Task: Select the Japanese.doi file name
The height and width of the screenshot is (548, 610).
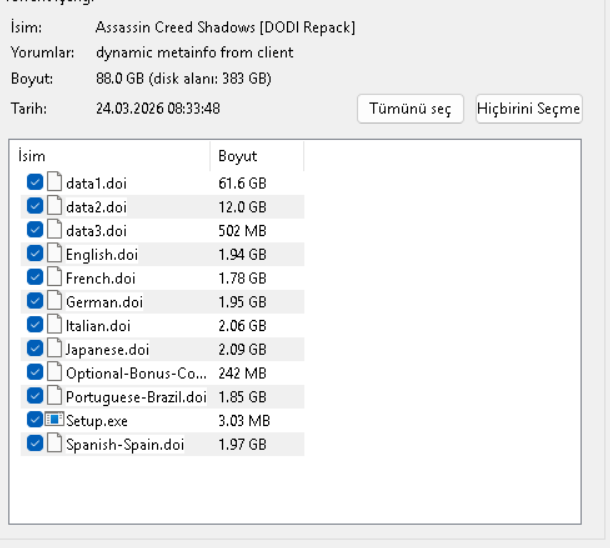Action: [107, 350]
